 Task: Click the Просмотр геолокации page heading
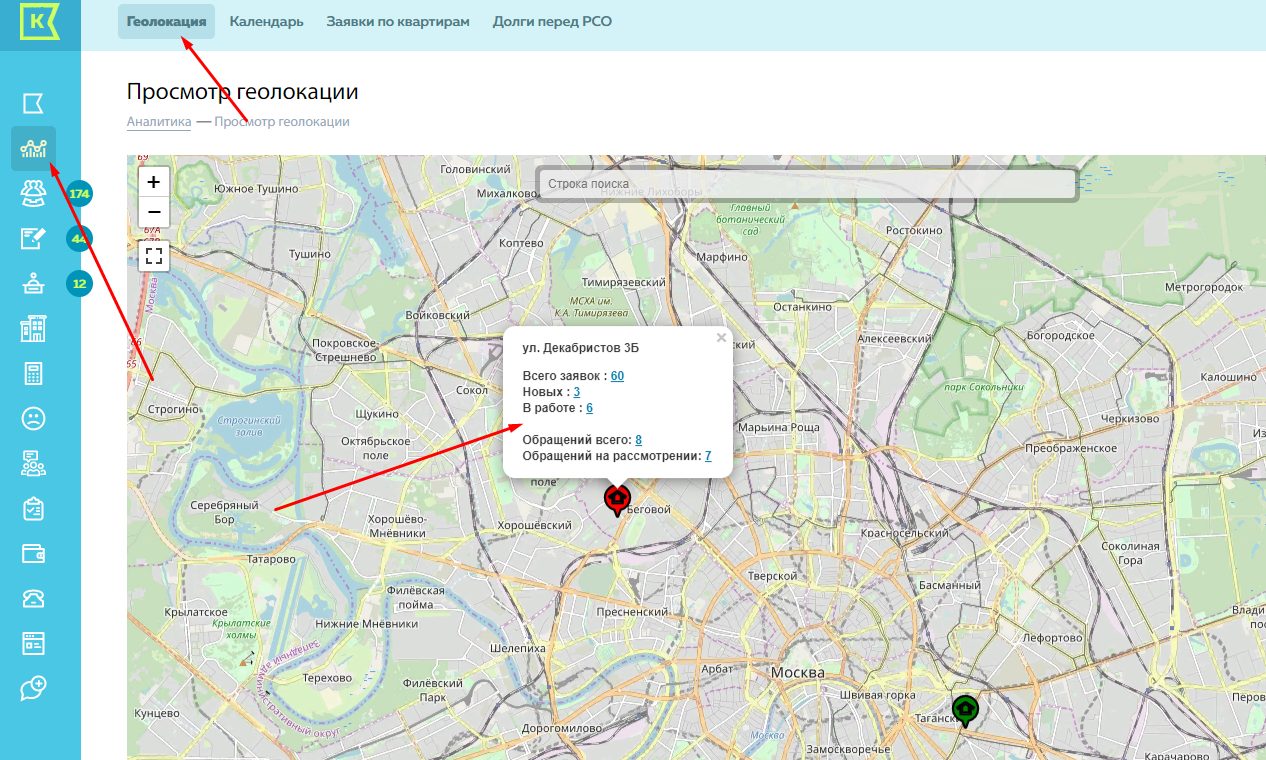coord(243,92)
